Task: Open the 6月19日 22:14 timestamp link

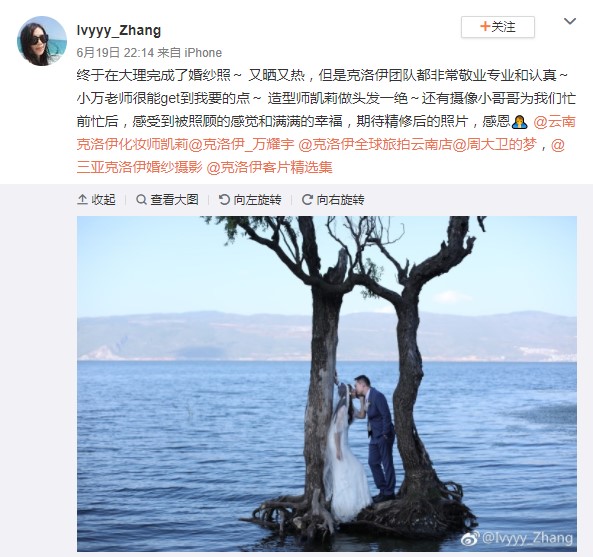Action: click(x=115, y=53)
